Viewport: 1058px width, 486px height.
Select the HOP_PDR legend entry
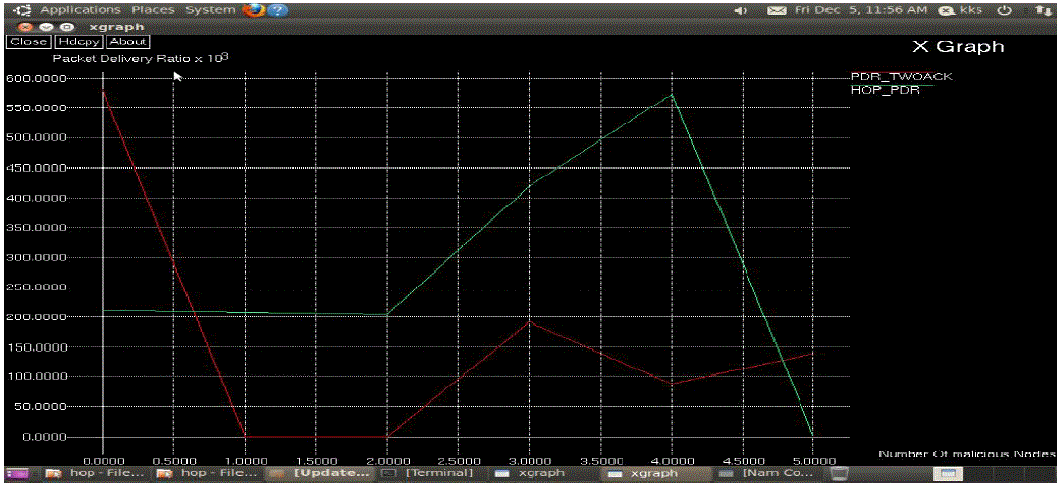pos(885,90)
